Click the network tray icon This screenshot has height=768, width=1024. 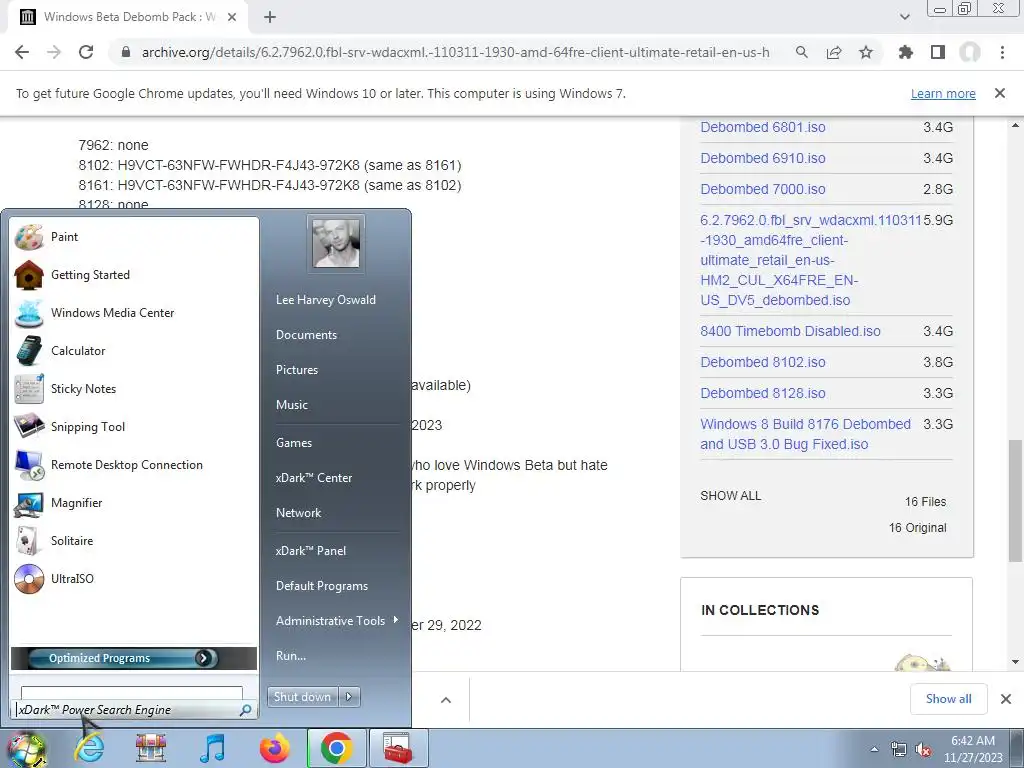[x=899, y=750]
